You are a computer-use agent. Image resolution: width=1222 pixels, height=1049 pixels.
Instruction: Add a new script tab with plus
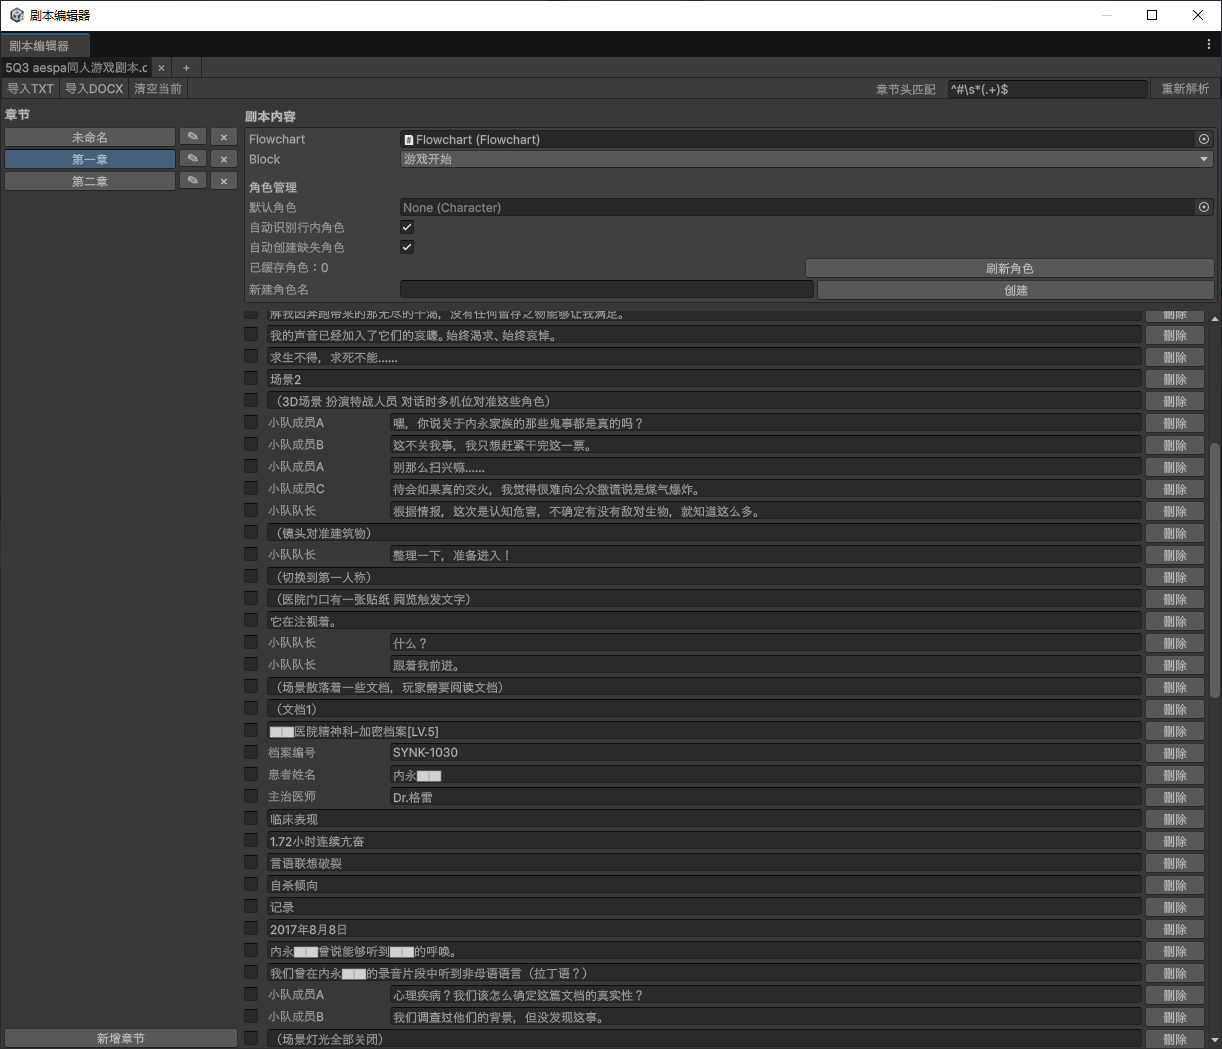tap(186, 68)
